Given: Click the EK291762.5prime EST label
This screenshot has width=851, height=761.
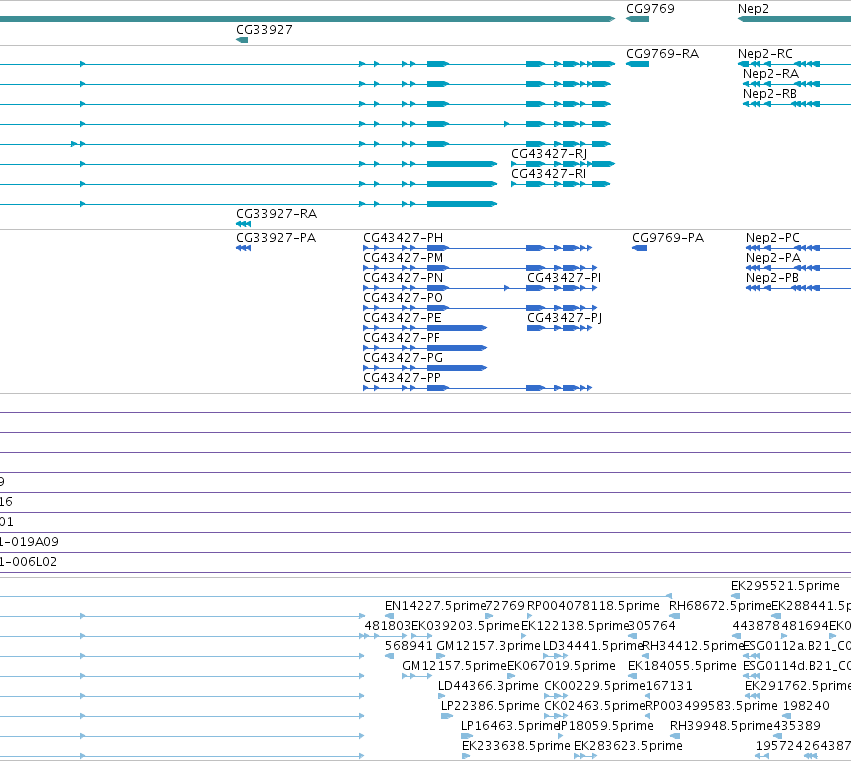Looking at the screenshot, I should click(798, 686).
